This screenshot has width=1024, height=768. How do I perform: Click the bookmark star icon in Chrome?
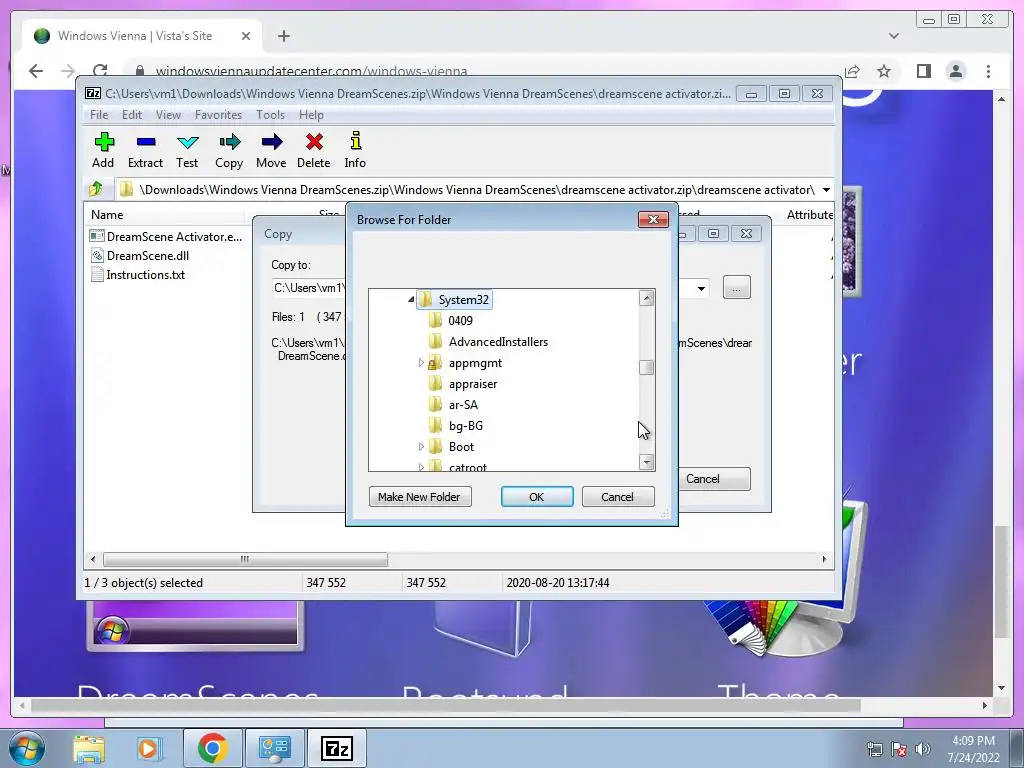pos(884,71)
